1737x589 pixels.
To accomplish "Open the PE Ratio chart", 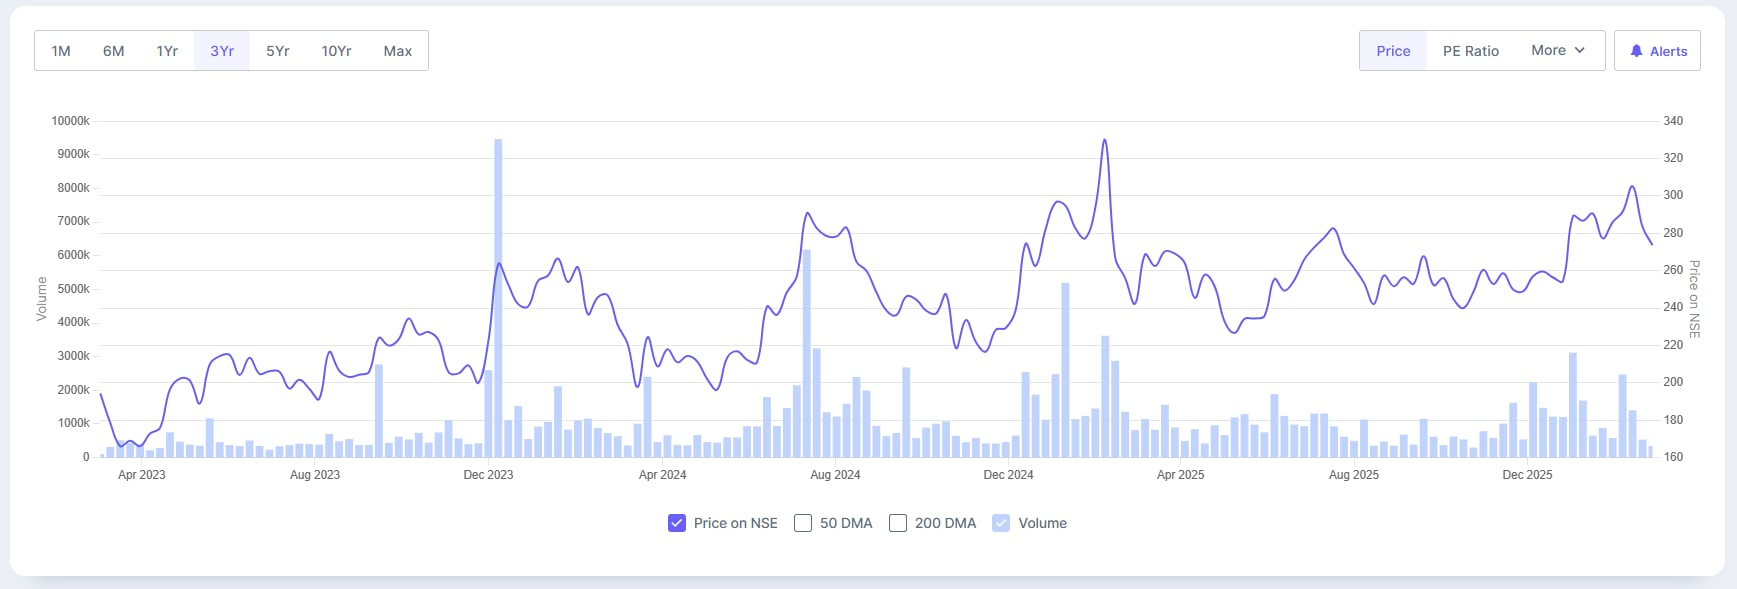I will coord(1471,51).
